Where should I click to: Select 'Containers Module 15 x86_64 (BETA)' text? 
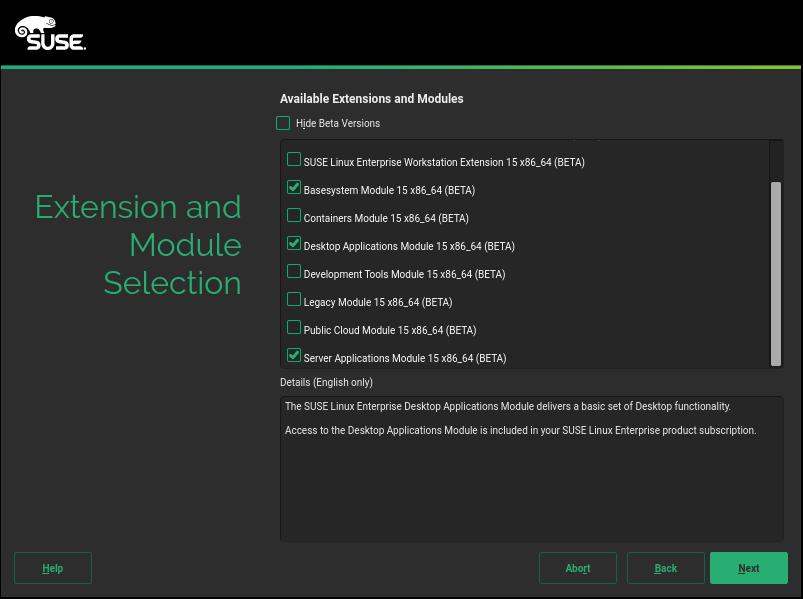(386, 219)
